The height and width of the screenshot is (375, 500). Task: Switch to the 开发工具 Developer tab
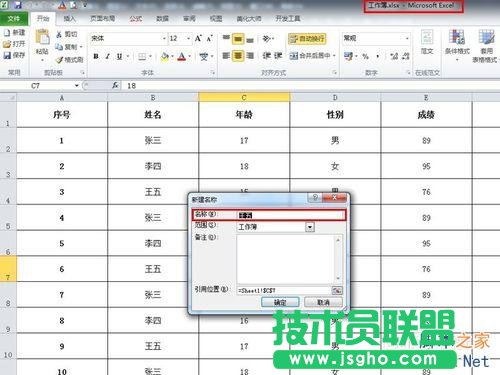click(288, 19)
